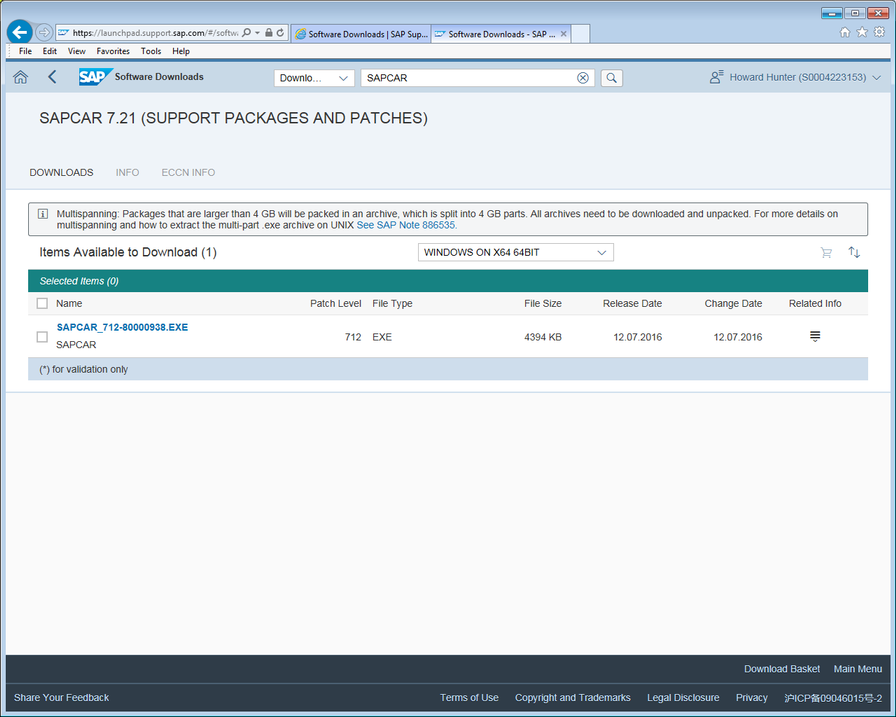Viewport: 896px width, 717px height.
Task: Download SAPCAR_712-80000938.EXE via its link
Action: click(121, 326)
